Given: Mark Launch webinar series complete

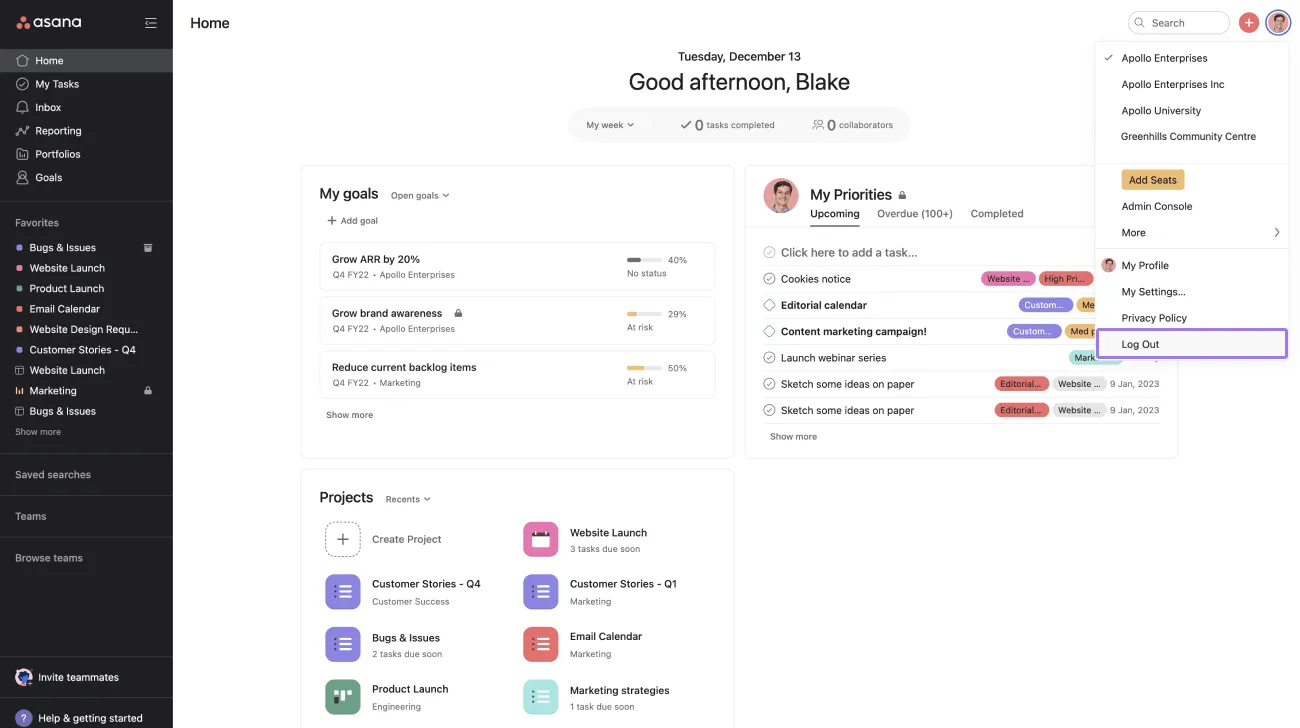Looking at the screenshot, I should pos(768,357).
